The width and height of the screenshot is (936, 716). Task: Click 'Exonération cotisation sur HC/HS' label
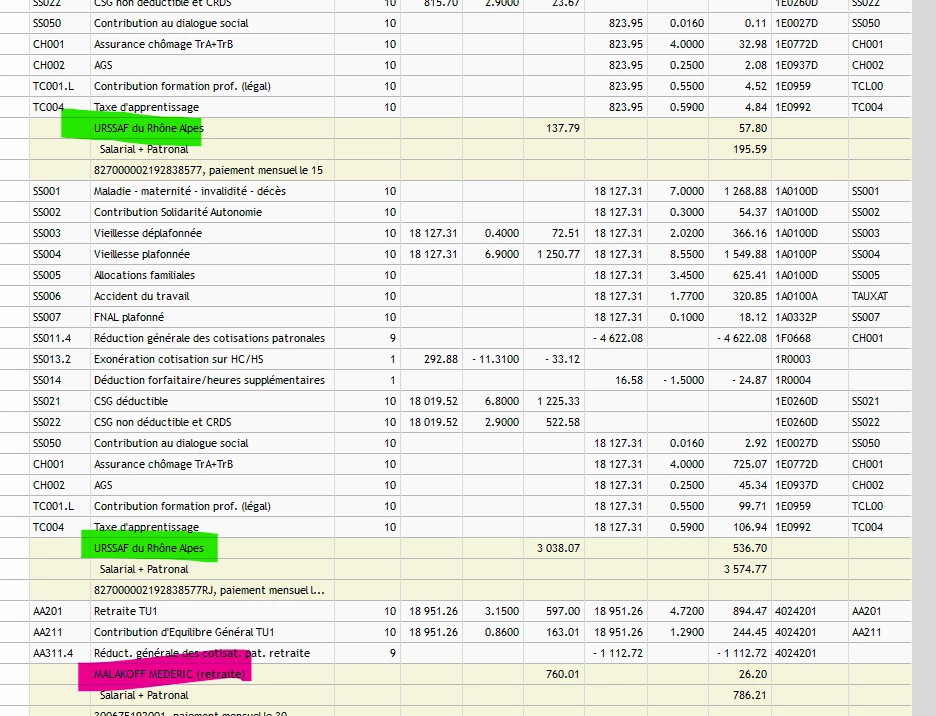click(x=178, y=359)
